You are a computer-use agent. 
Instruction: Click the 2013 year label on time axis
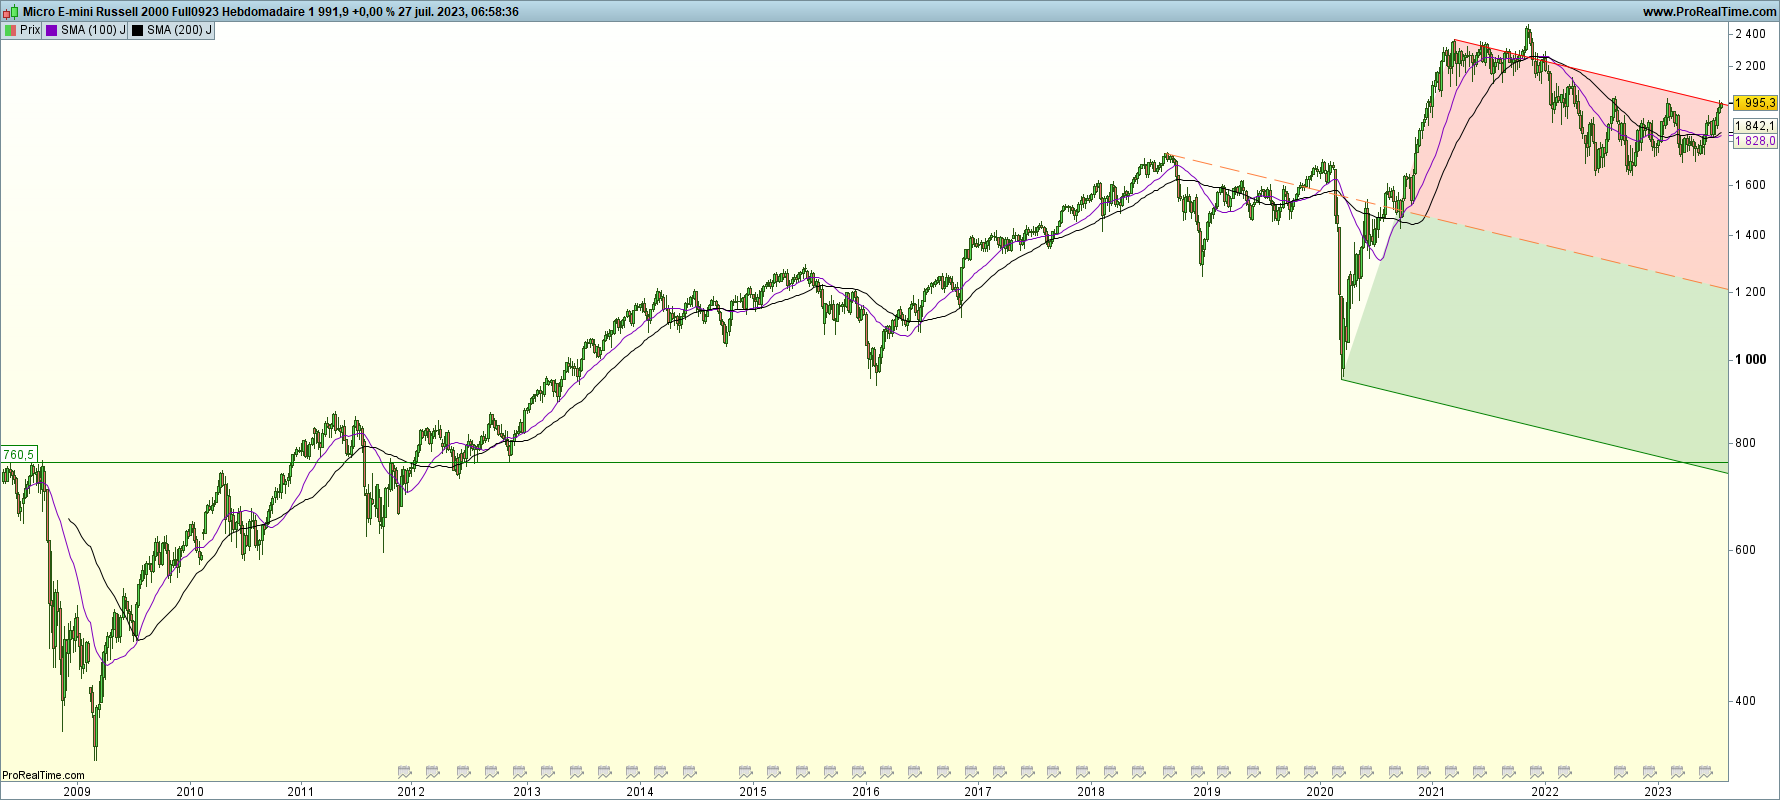coord(527,792)
